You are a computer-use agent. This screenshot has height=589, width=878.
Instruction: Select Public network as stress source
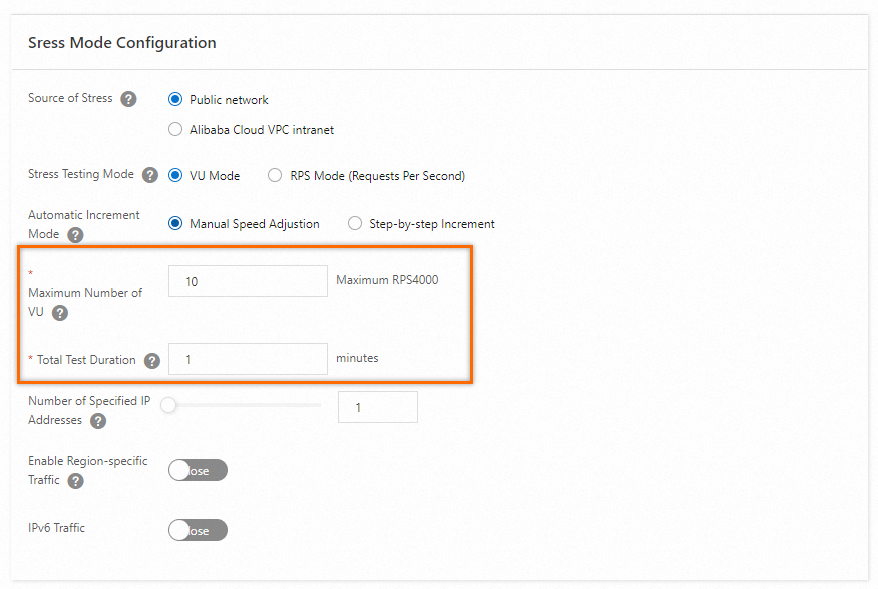click(175, 99)
